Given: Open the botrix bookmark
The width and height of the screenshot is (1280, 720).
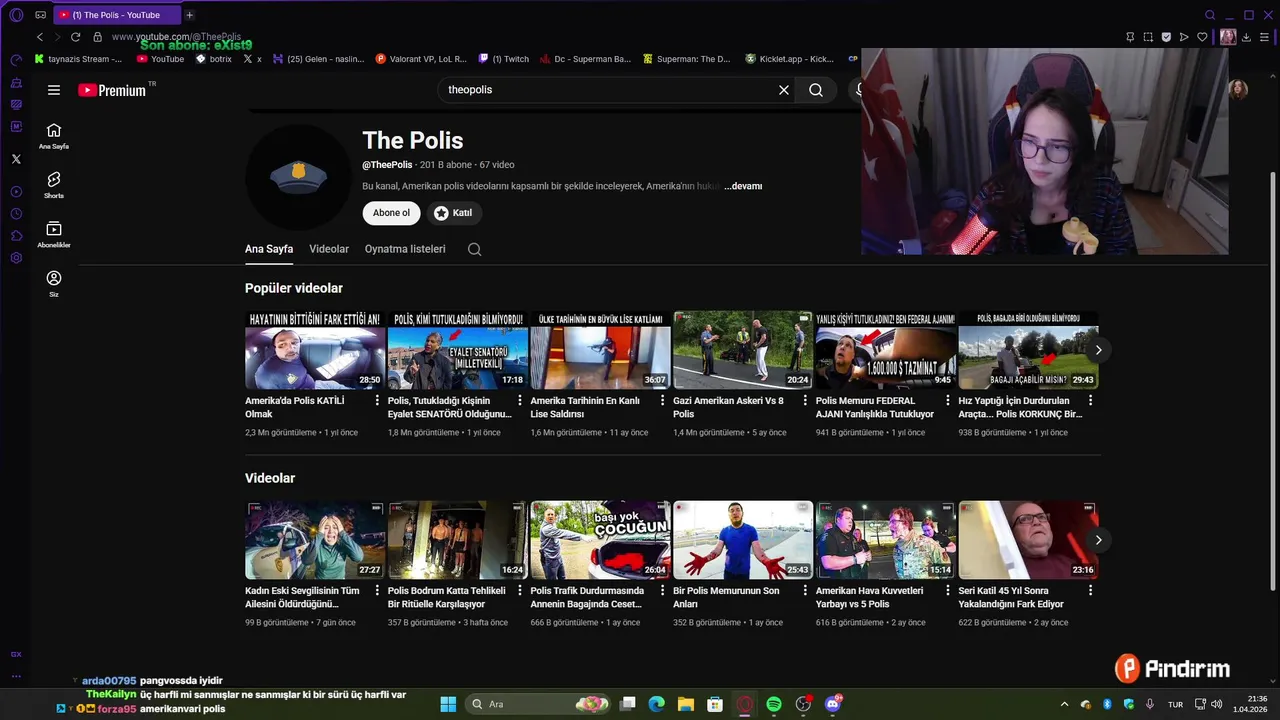Looking at the screenshot, I should (x=214, y=59).
